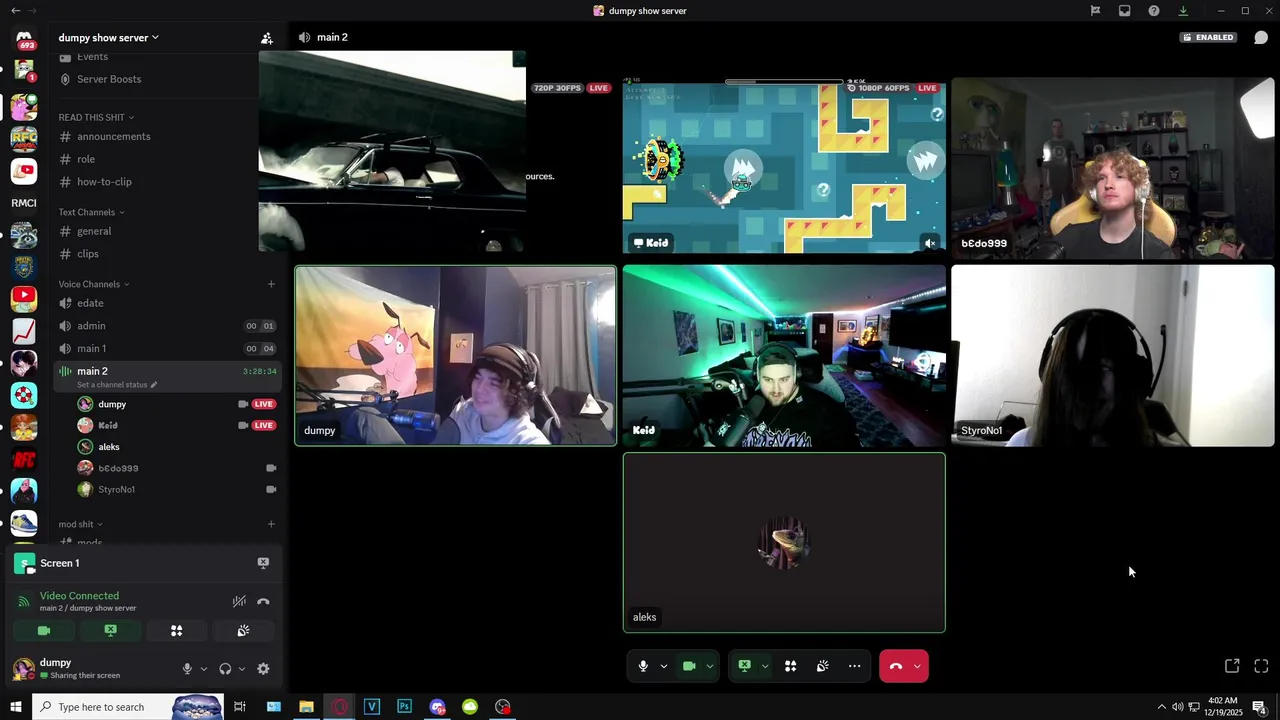Collapse the mod shit category
Image resolution: width=1280 pixels, height=720 pixels.
click(x=80, y=524)
